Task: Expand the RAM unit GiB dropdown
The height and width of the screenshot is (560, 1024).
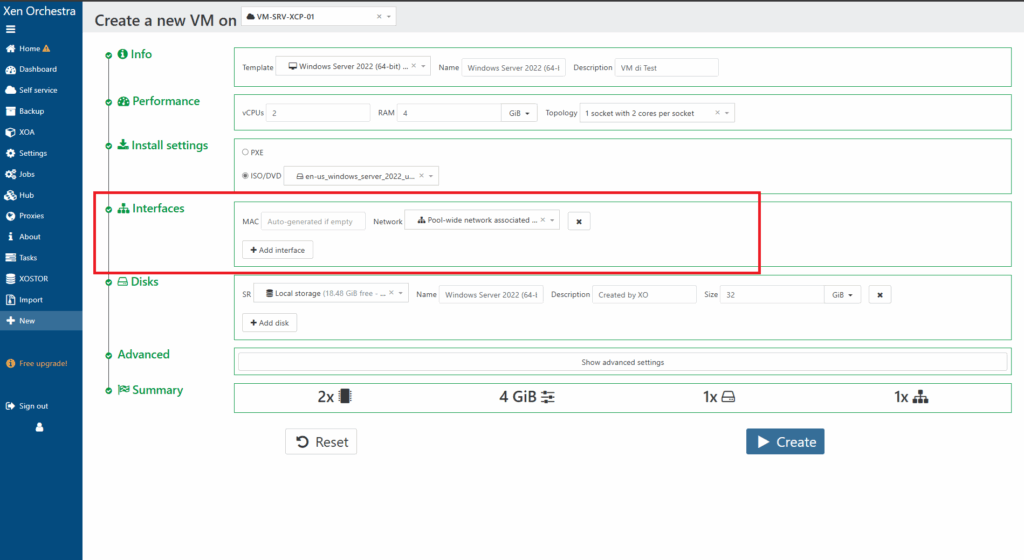Action: [x=519, y=113]
